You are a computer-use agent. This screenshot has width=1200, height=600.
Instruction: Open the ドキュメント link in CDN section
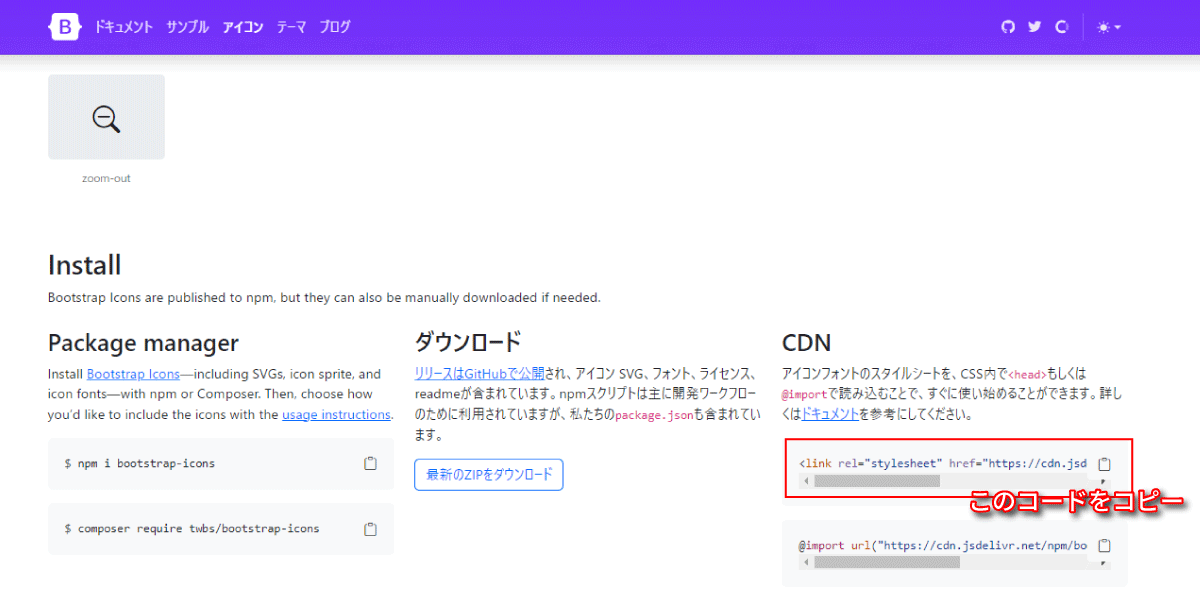pos(830,413)
